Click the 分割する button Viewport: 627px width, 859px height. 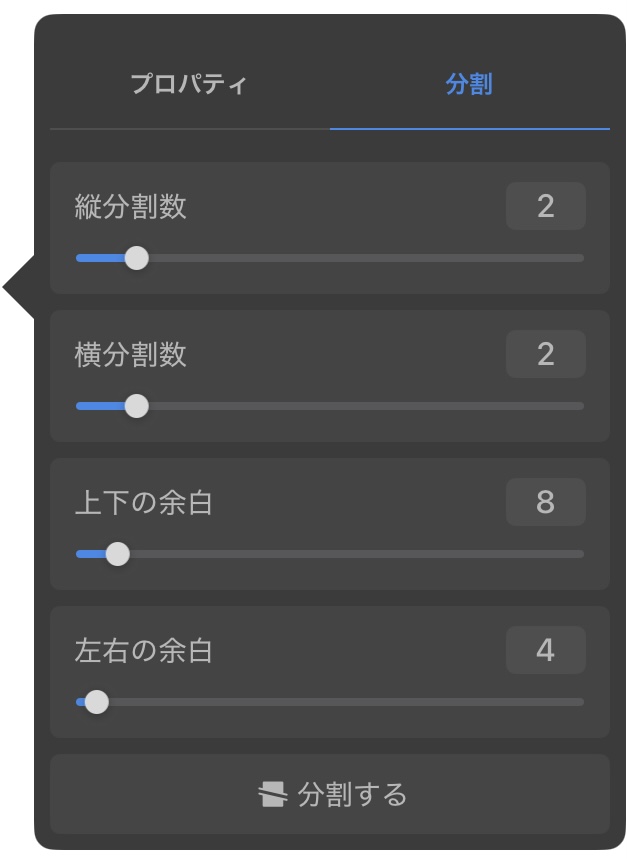point(330,794)
